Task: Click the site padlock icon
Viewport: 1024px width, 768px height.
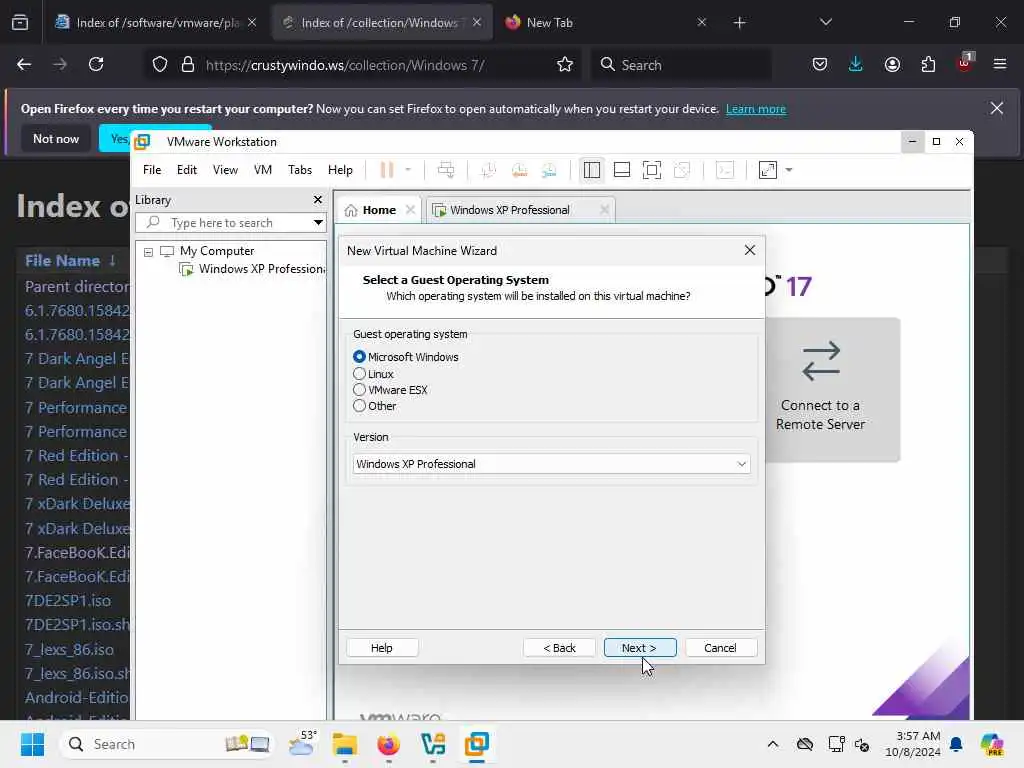Action: coord(188,65)
